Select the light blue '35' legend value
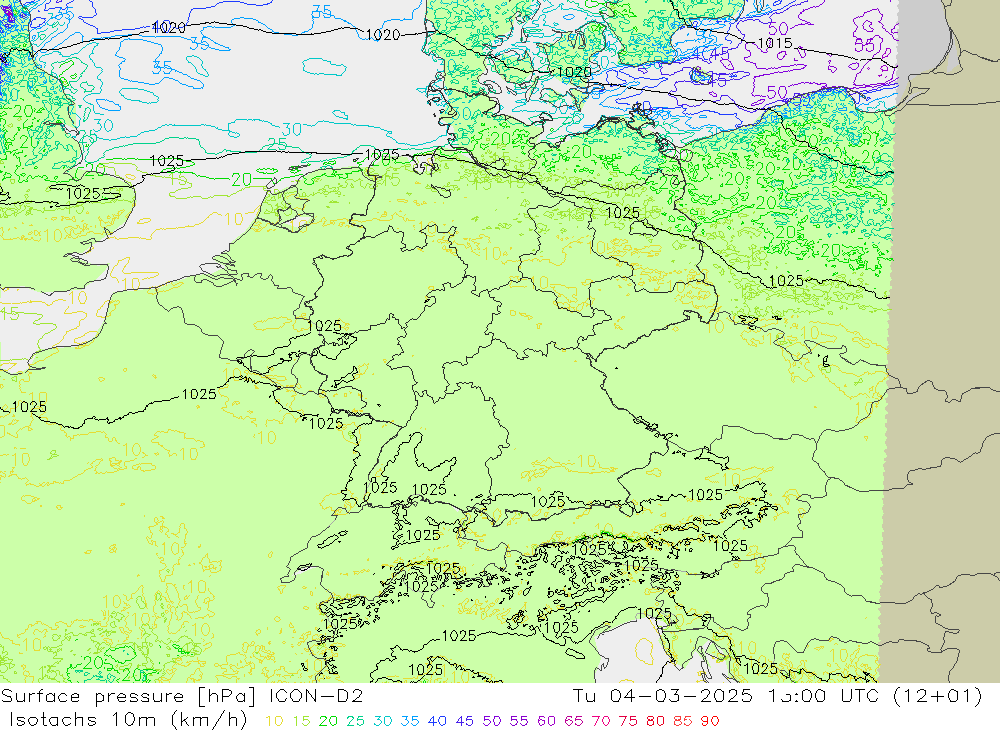The image size is (1000, 733). (x=410, y=721)
